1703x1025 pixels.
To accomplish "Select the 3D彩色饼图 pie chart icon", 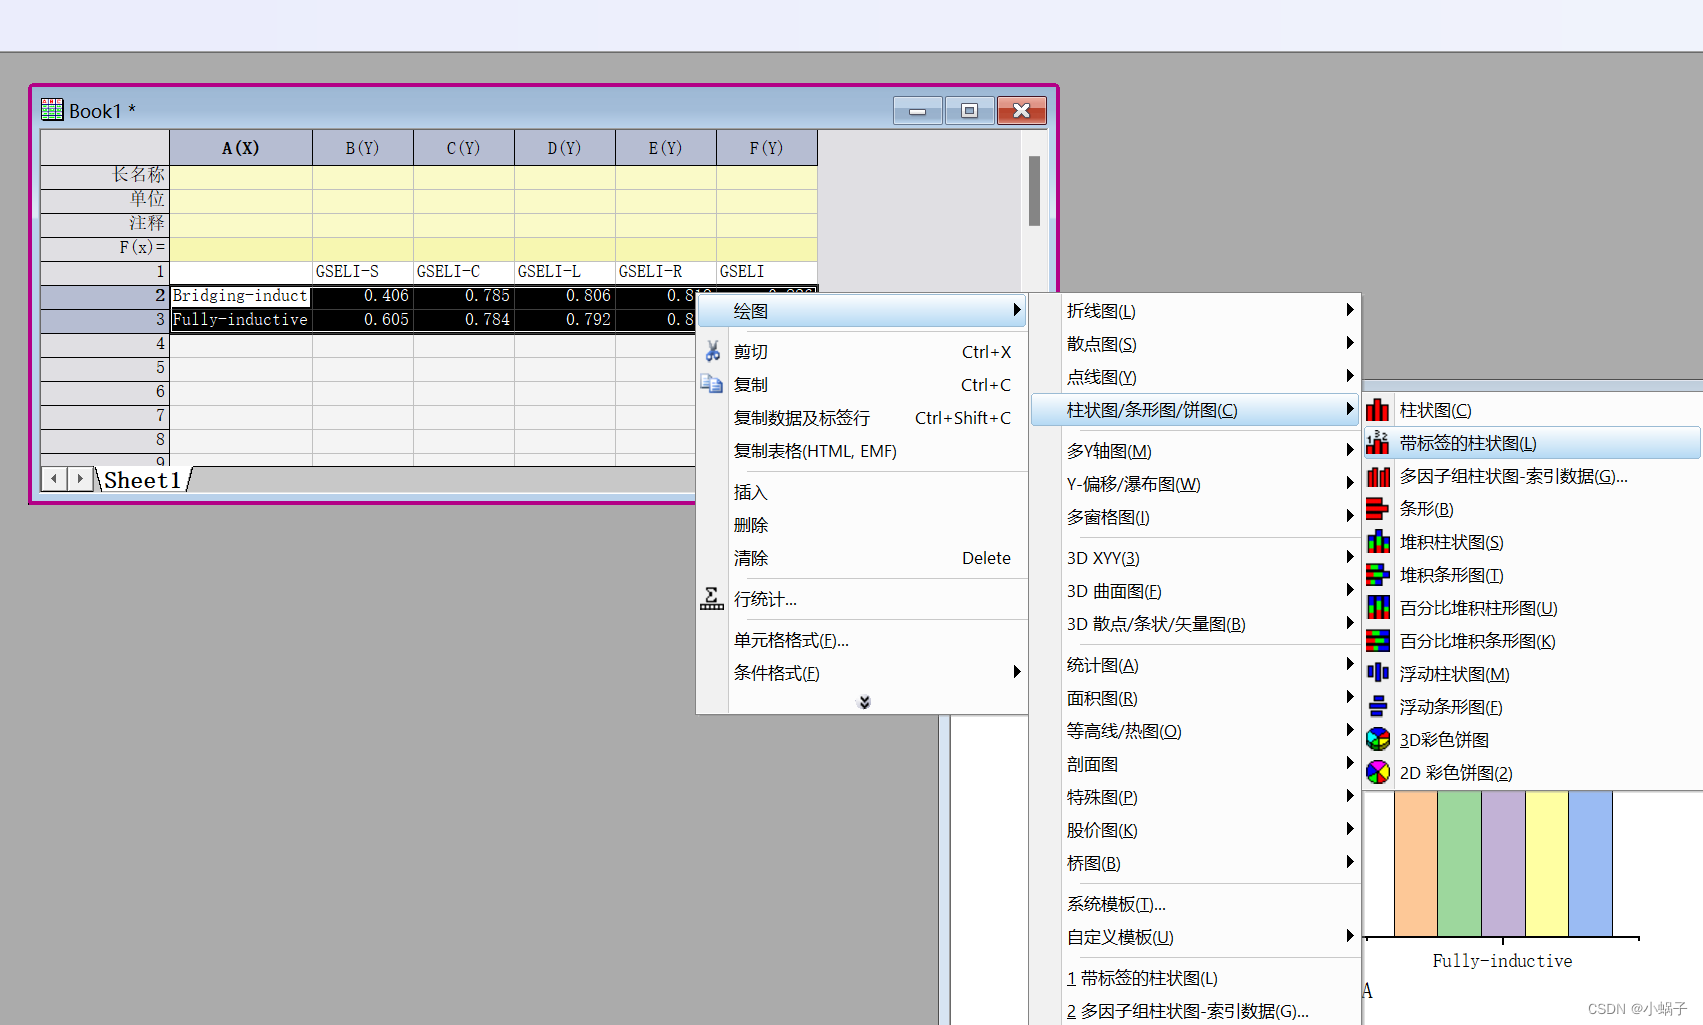I will pyautogui.click(x=1378, y=739).
